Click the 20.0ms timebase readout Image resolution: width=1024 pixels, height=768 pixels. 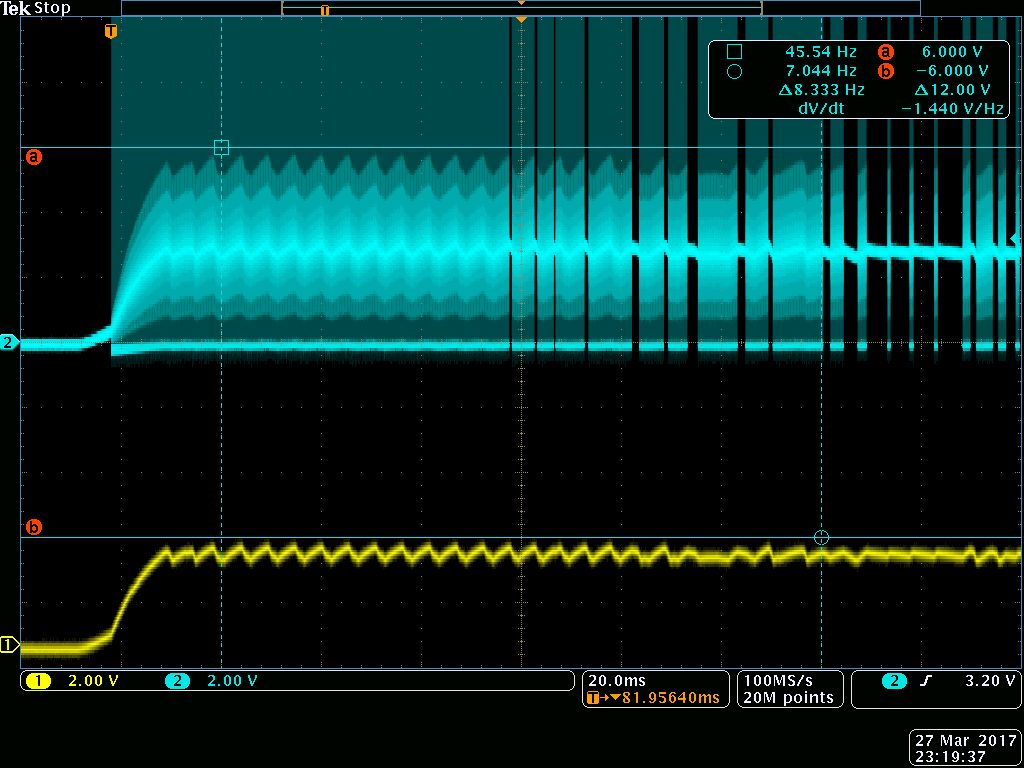(617, 680)
